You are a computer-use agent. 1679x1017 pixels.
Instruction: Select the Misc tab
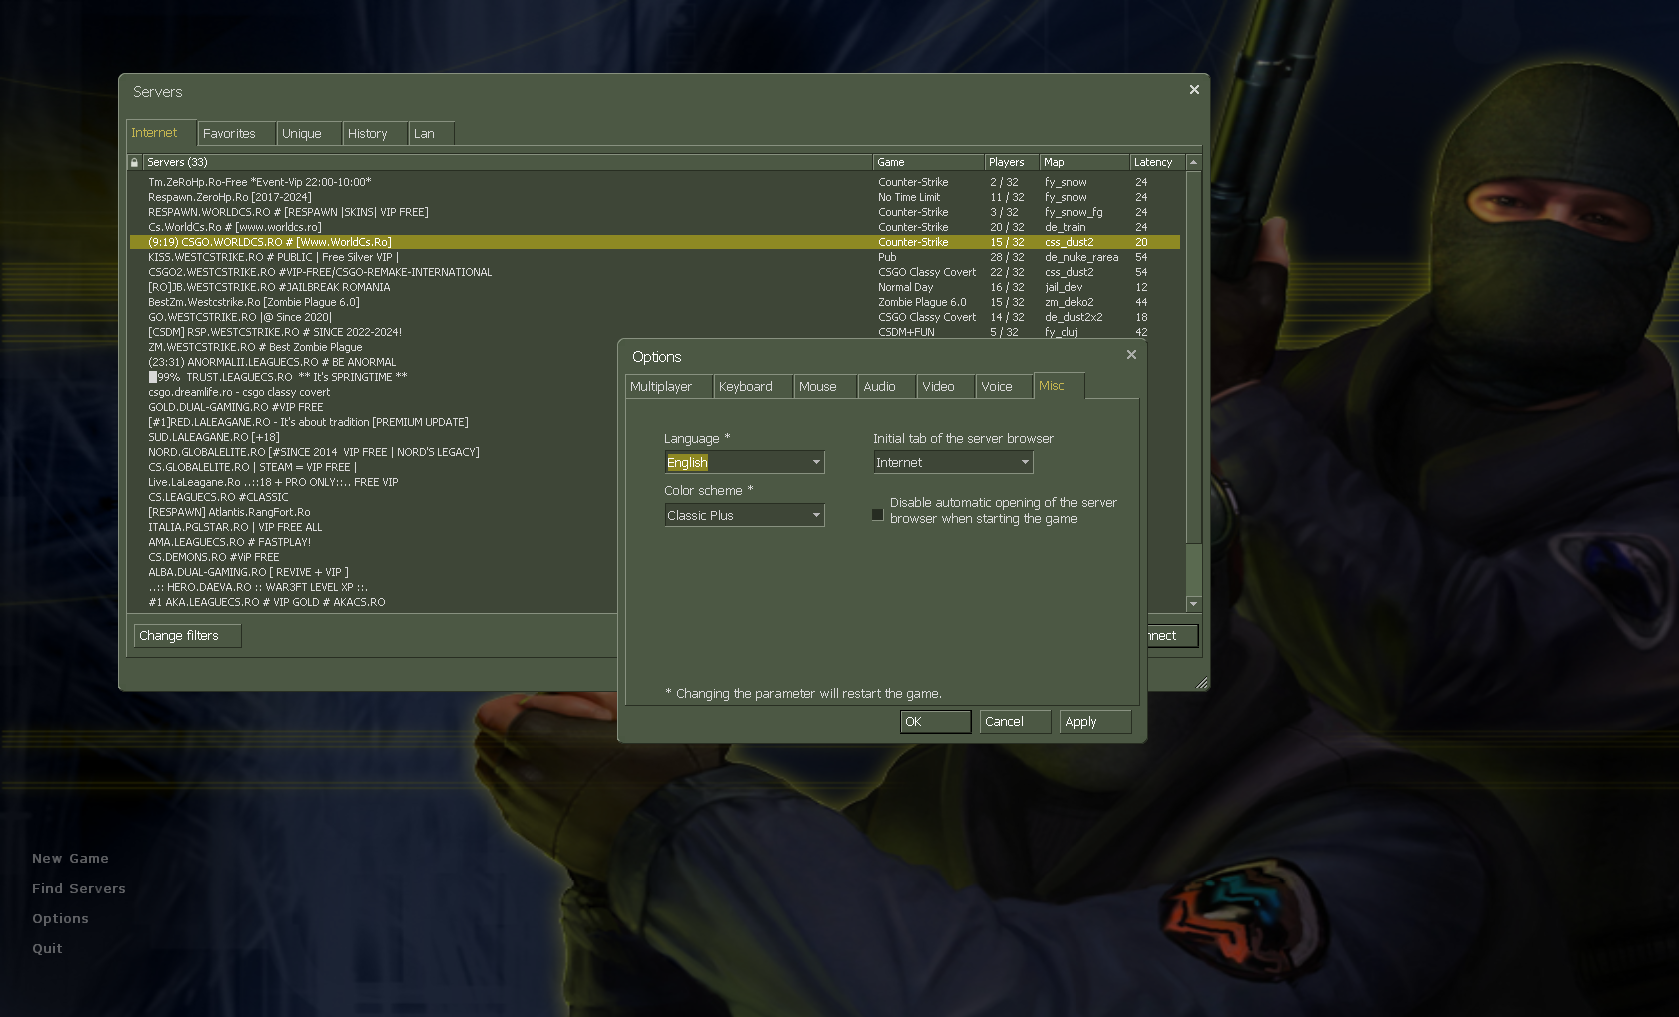(x=1059, y=386)
